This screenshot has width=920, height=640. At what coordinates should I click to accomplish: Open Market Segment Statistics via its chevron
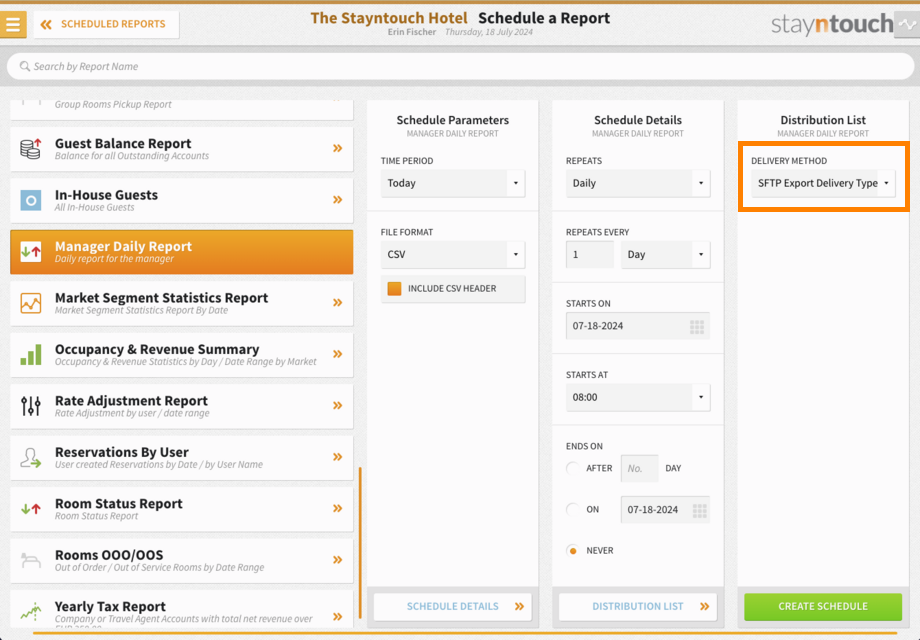[x=337, y=303]
